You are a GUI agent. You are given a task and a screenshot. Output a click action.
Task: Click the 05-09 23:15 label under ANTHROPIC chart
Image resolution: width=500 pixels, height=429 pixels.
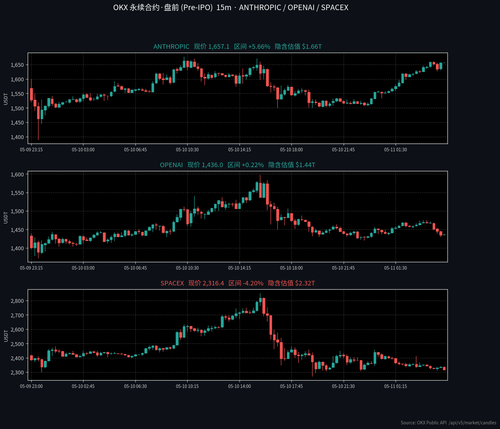[x=31, y=150]
